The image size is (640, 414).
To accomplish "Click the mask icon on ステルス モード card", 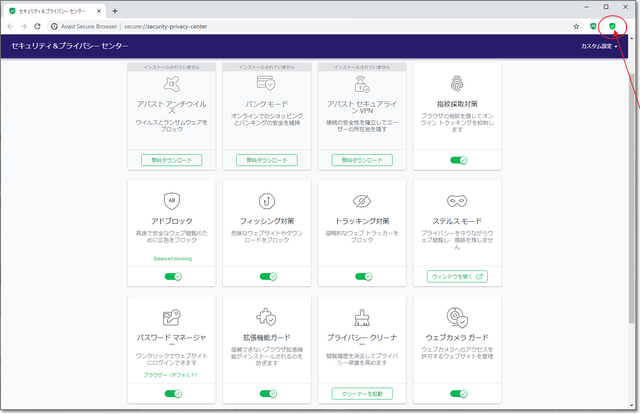I will tap(457, 200).
